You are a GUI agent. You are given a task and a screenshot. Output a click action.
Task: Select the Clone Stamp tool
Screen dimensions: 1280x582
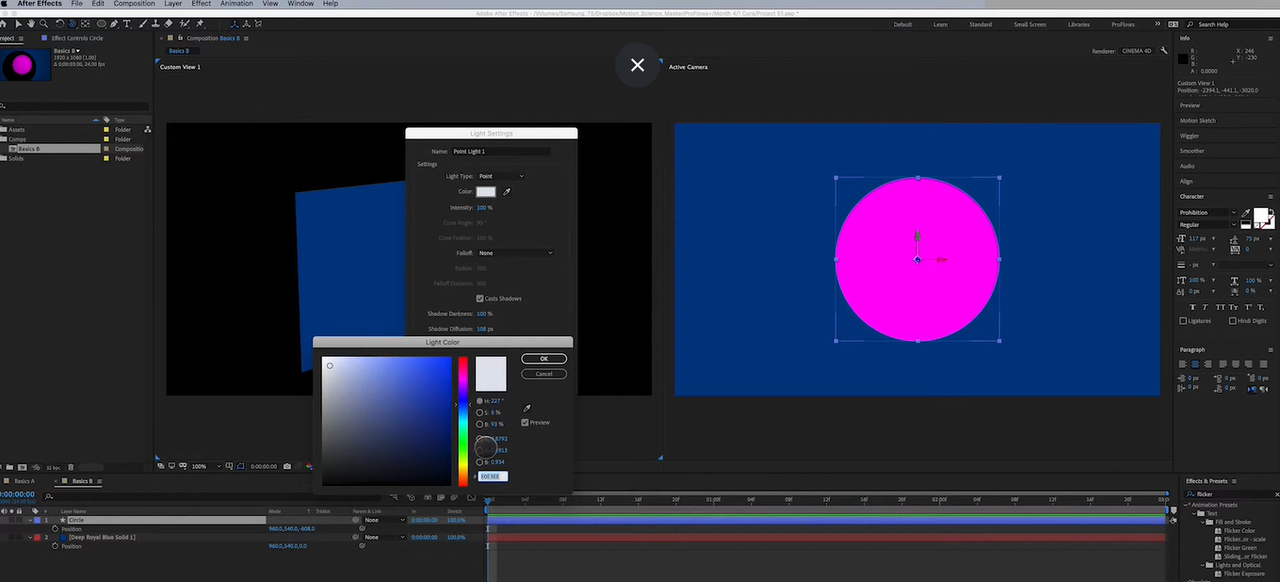click(155, 23)
